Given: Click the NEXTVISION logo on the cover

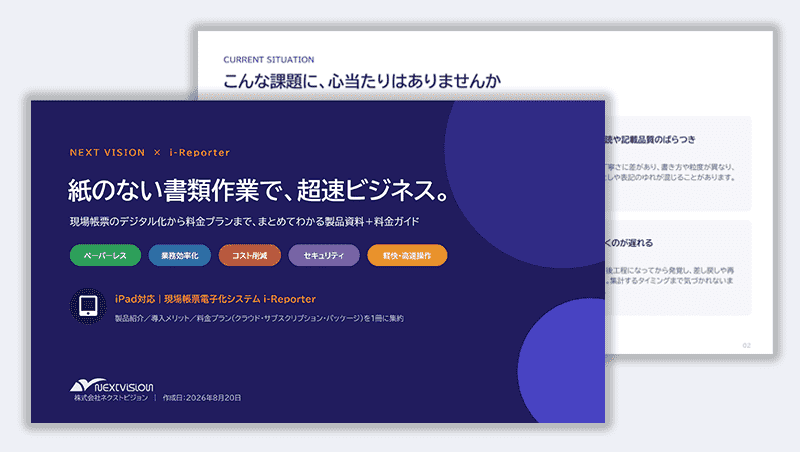Looking at the screenshot, I should (111, 385).
